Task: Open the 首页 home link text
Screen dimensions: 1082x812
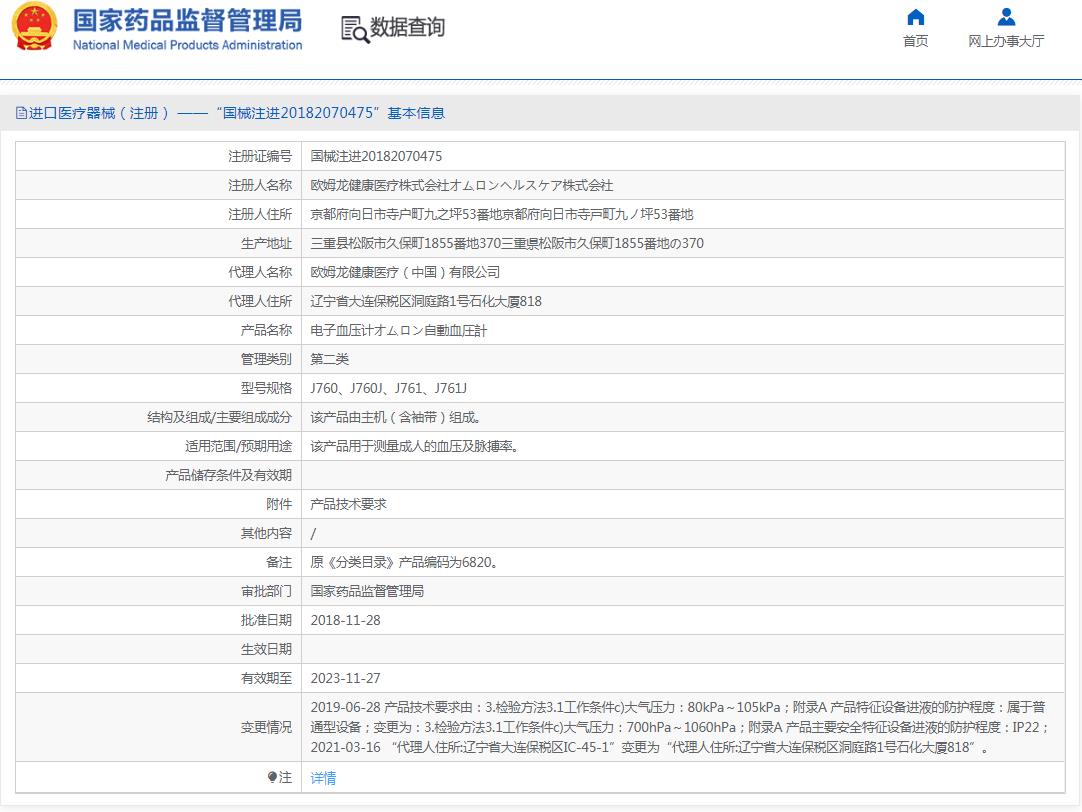Action: [x=916, y=41]
